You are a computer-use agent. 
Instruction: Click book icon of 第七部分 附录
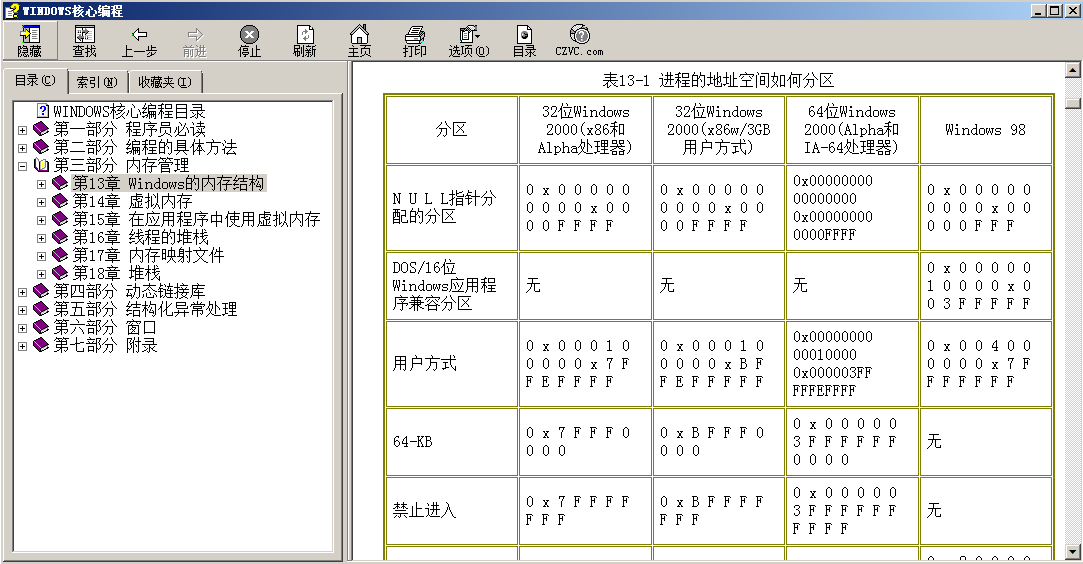coord(41,344)
